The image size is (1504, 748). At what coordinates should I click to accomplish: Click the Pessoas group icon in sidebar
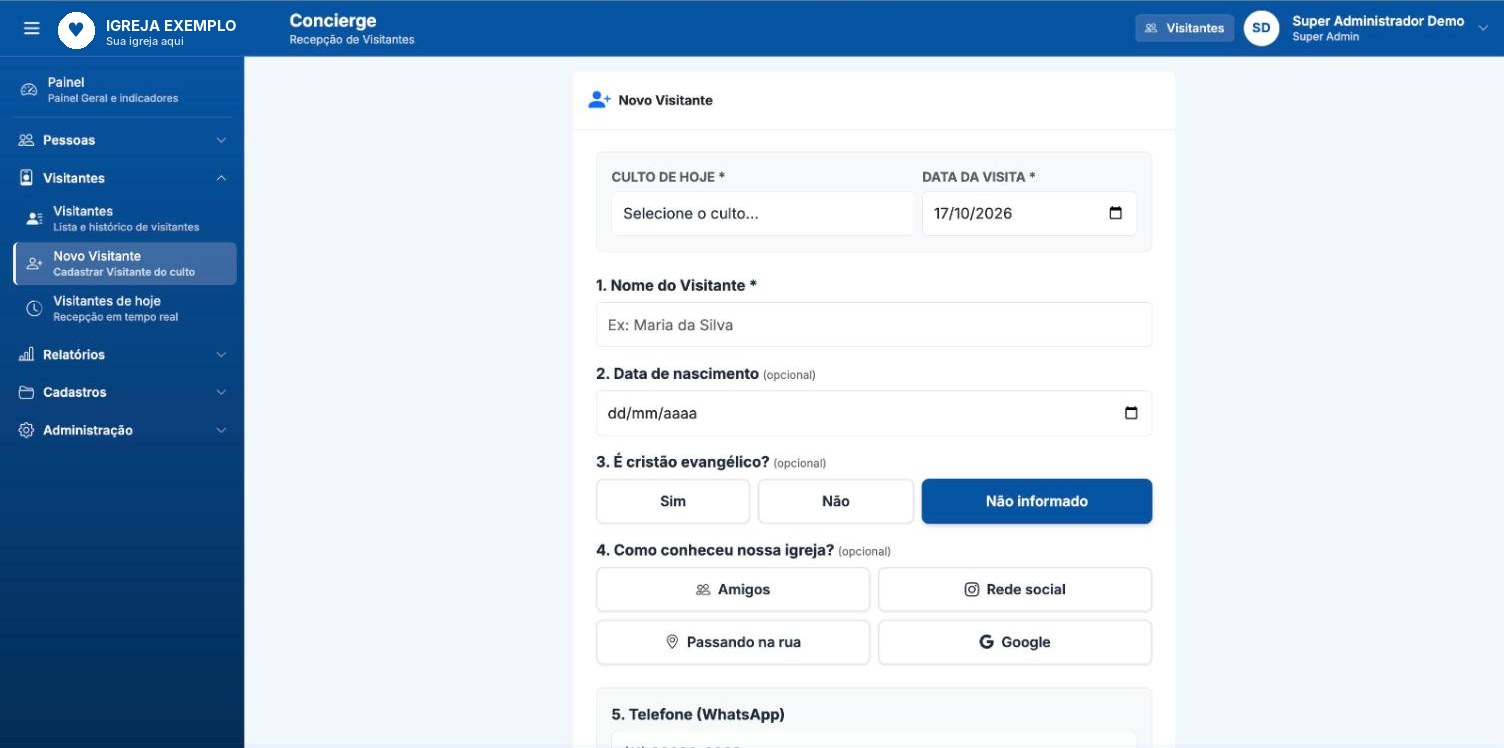coord(27,140)
